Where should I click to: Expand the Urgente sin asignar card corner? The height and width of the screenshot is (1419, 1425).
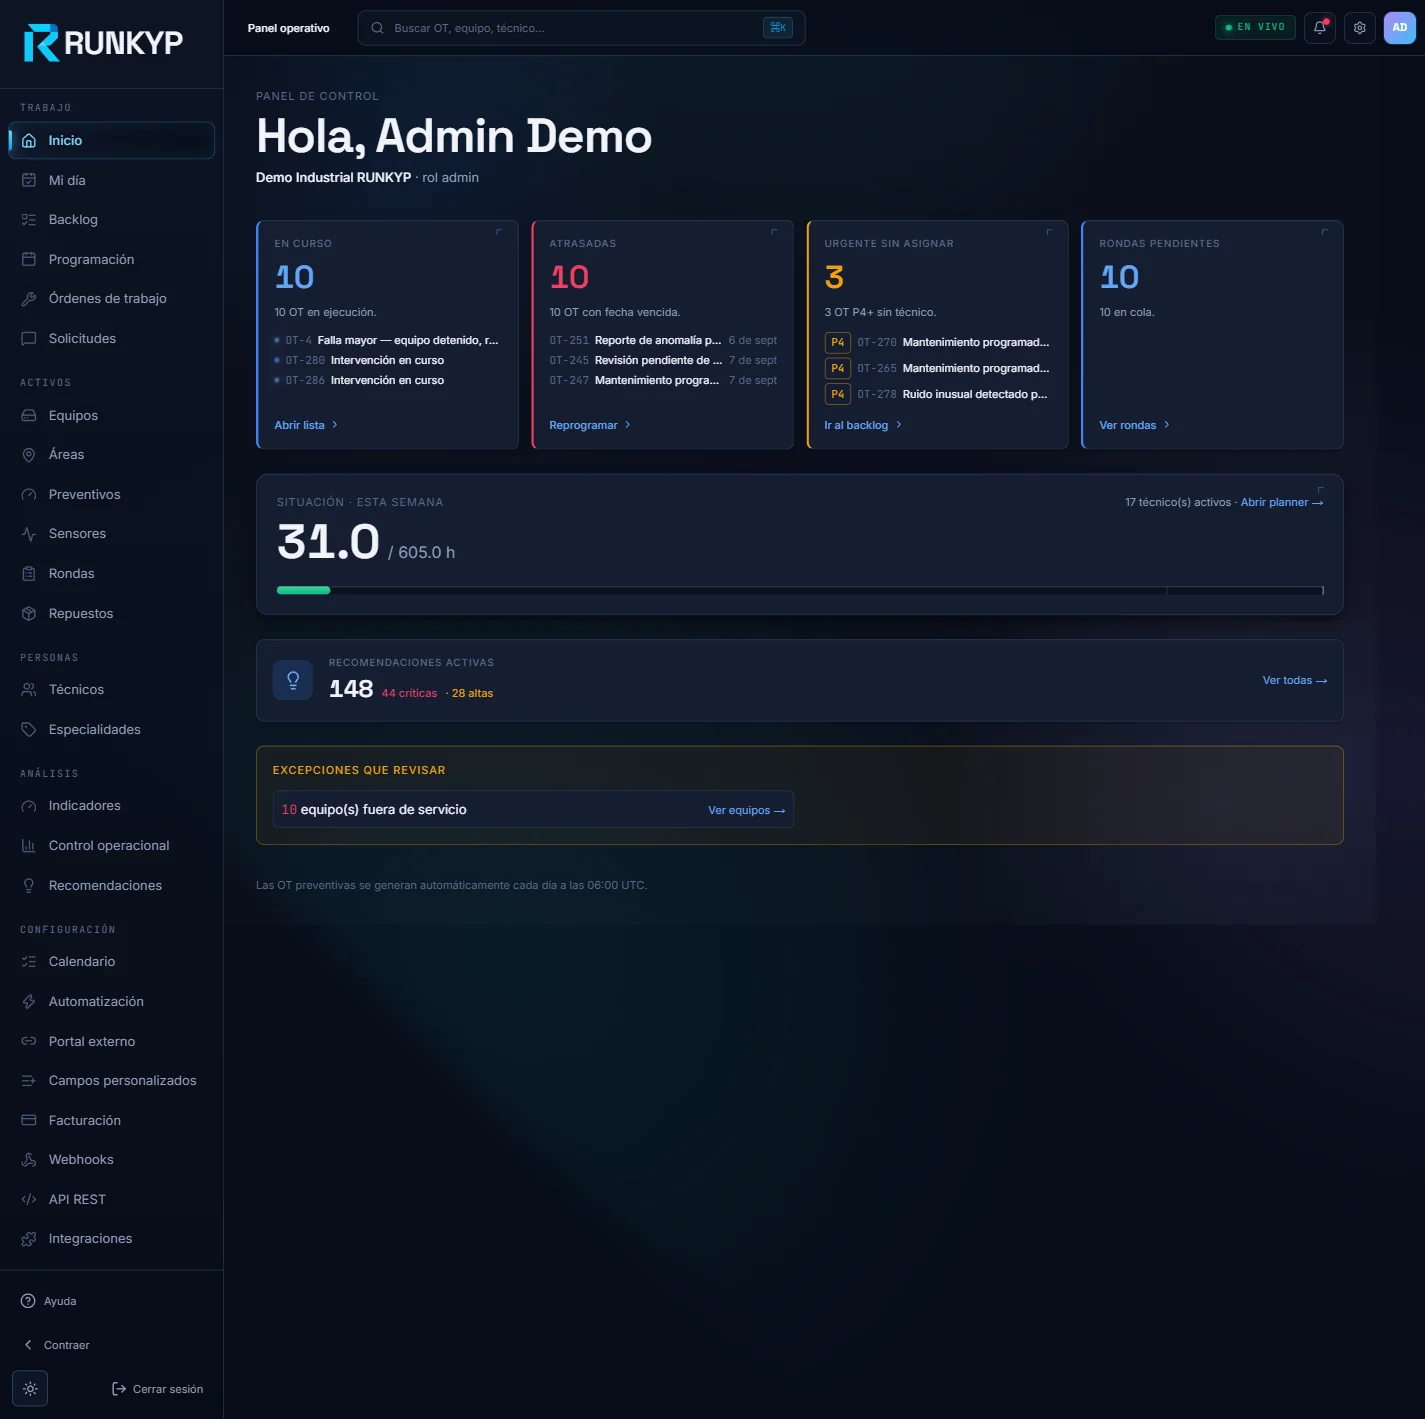(x=1049, y=232)
